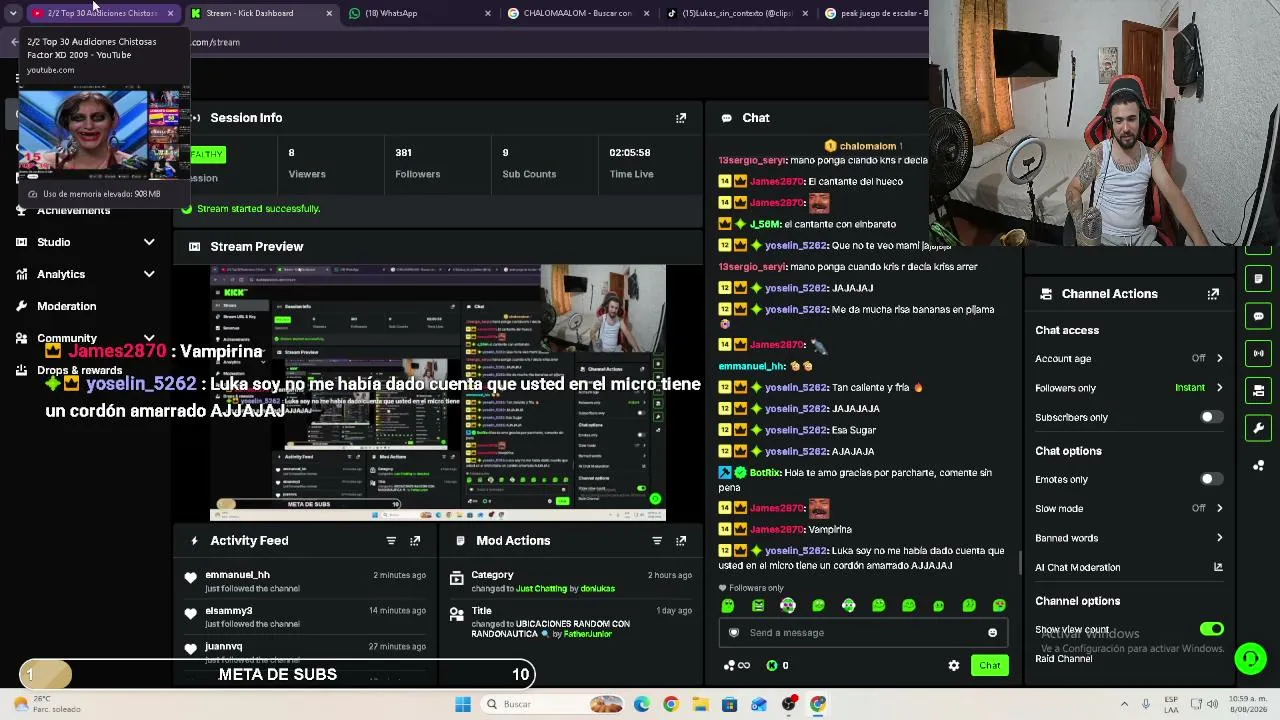This screenshot has width=1280, height=720.
Task: Open Slow mode options chevron
Action: click(1219, 508)
